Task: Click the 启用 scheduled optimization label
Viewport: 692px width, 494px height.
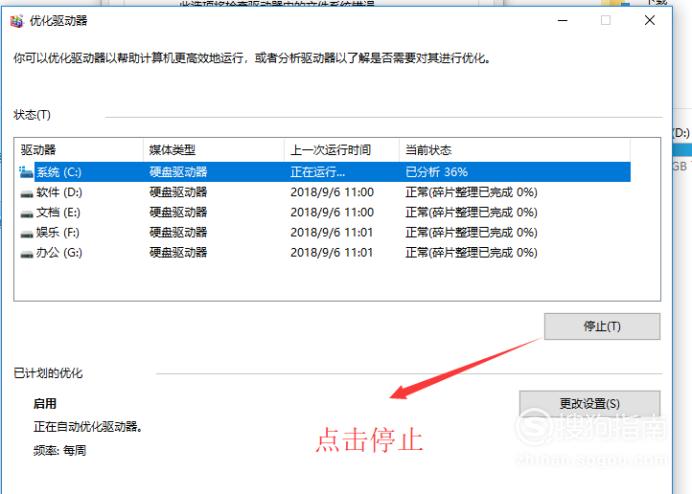Action: (45, 403)
